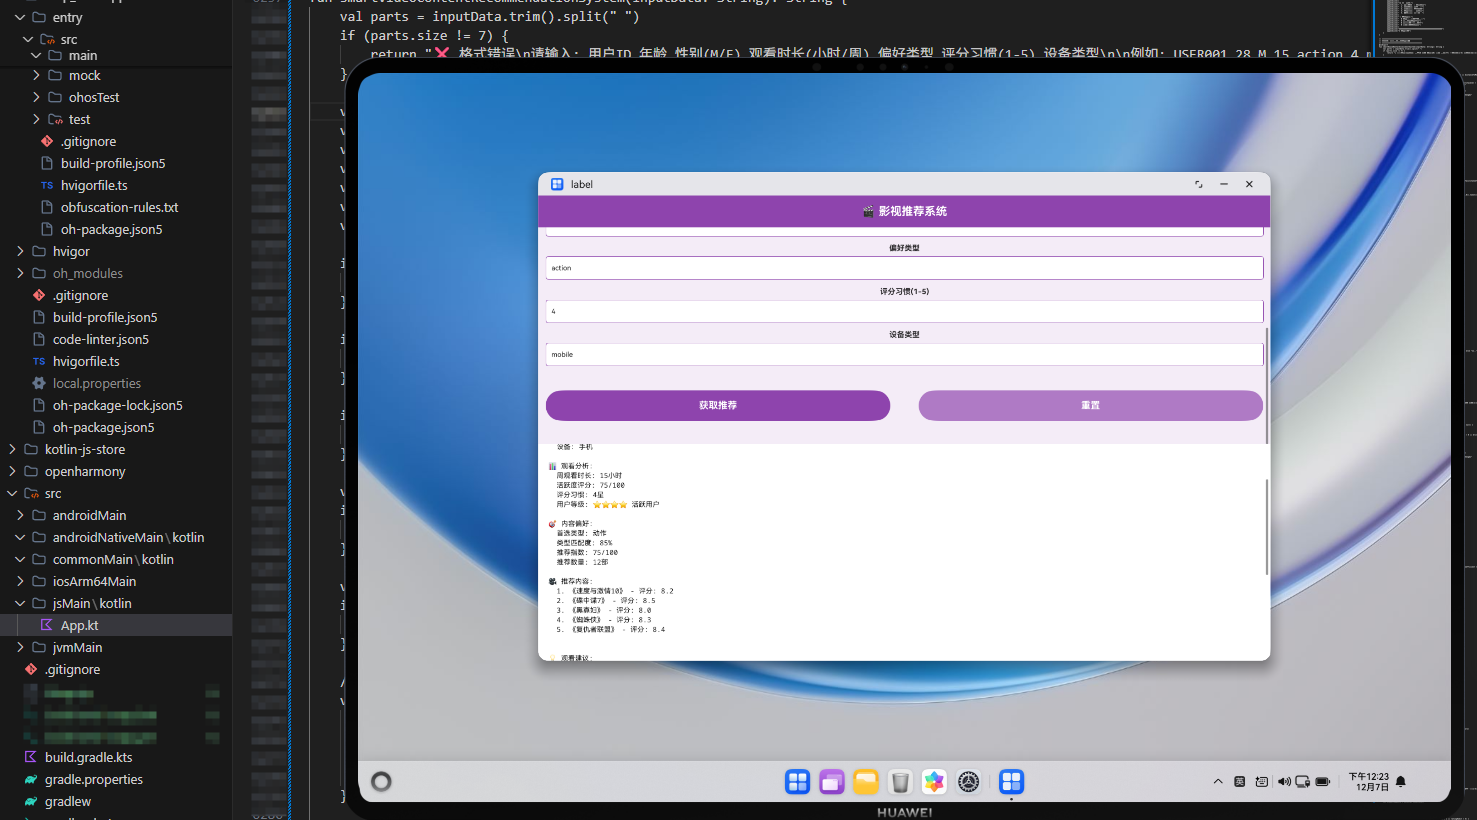This screenshot has width=1477, height=820.
Task: Click the label window app icon
Action: click(557, 184)
